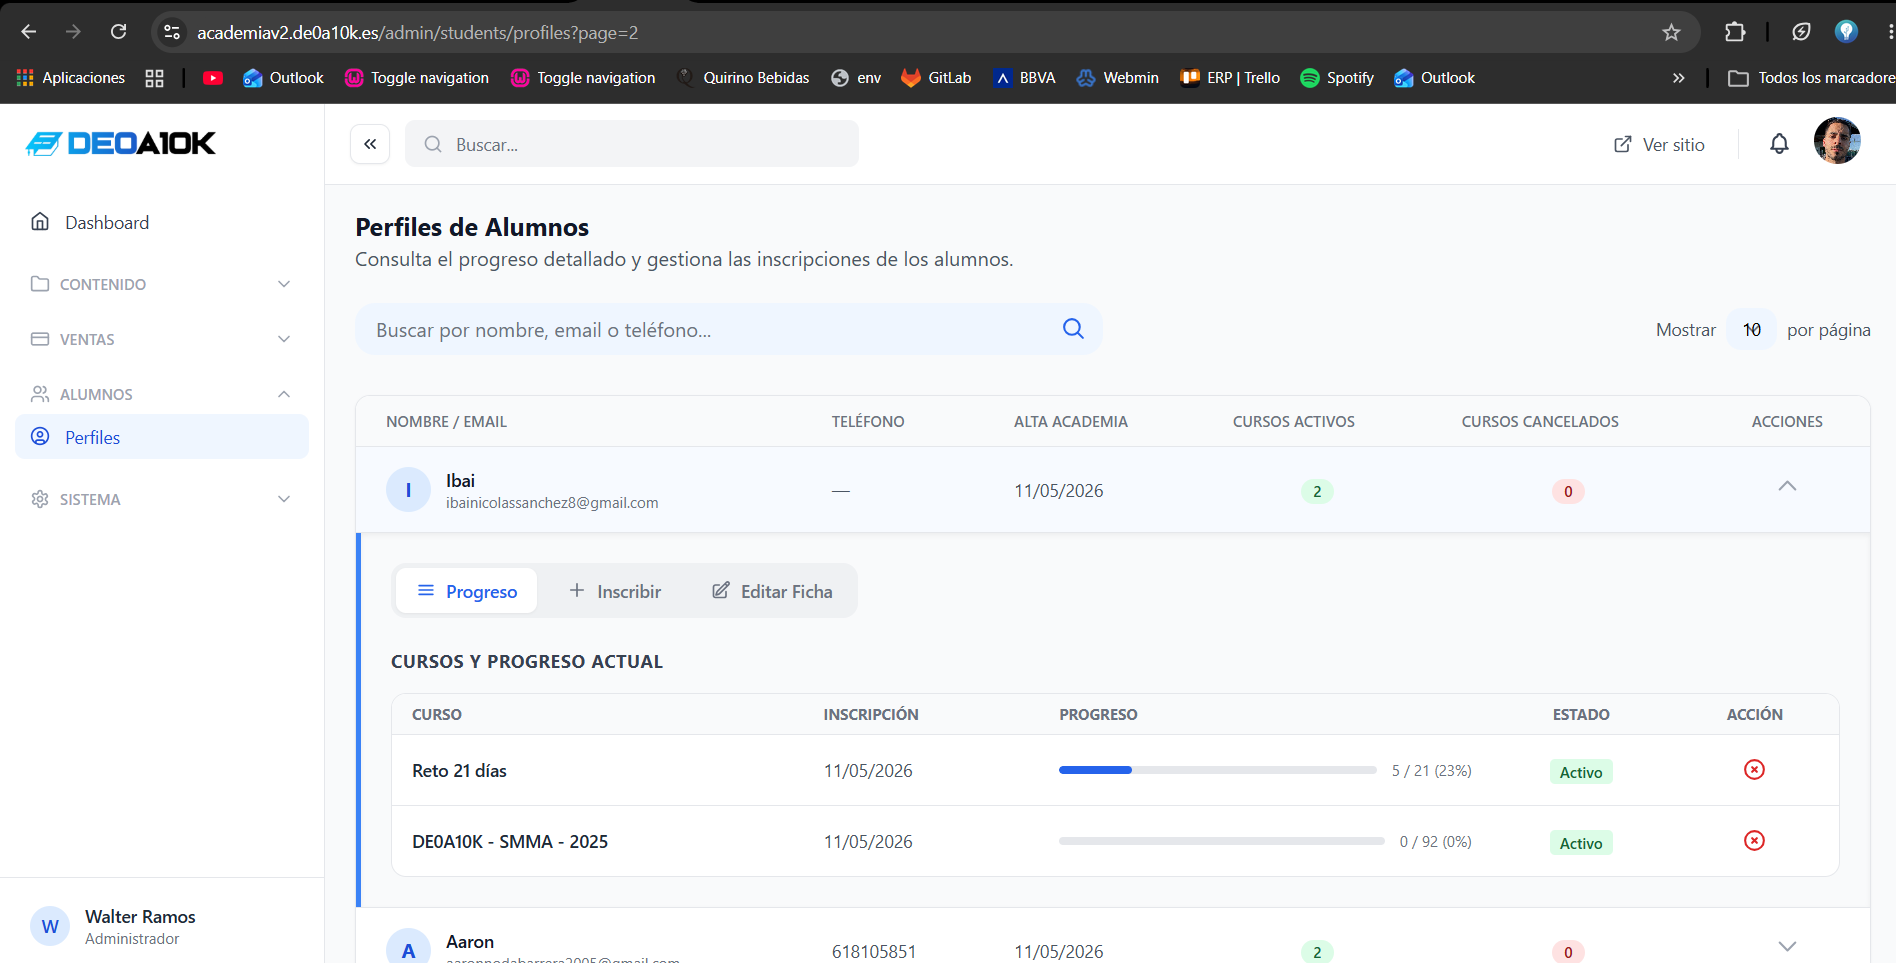Change rows per page selector
This screenshot has width=1896, height=963.
tap(1752, 329)
